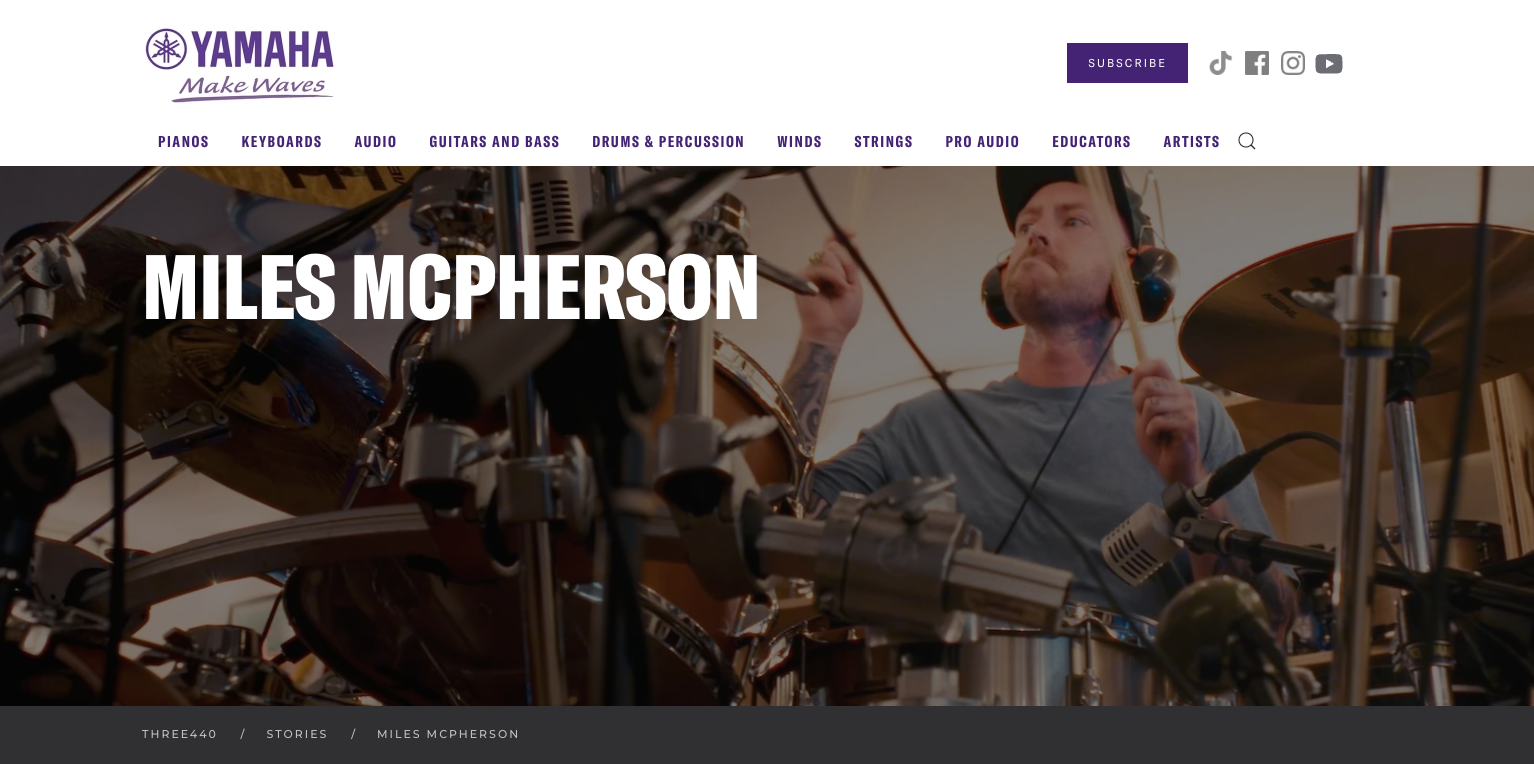
Task: Go to Guitars and Bass section
Action: point(494,142)
